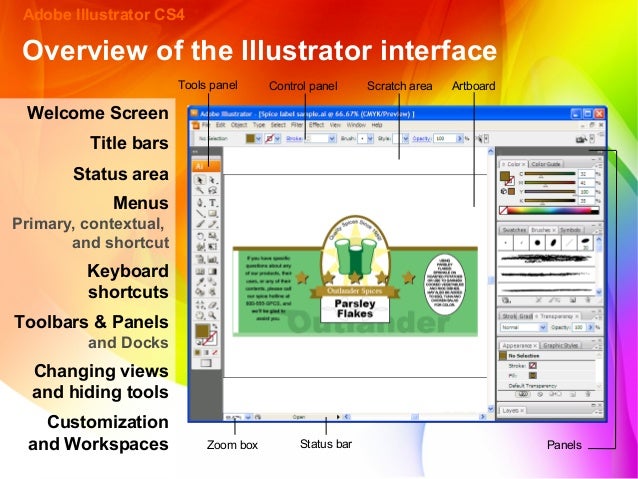
Task: Open the Layers panel tab
Action: pyautogui.click(x=512, y=410)
